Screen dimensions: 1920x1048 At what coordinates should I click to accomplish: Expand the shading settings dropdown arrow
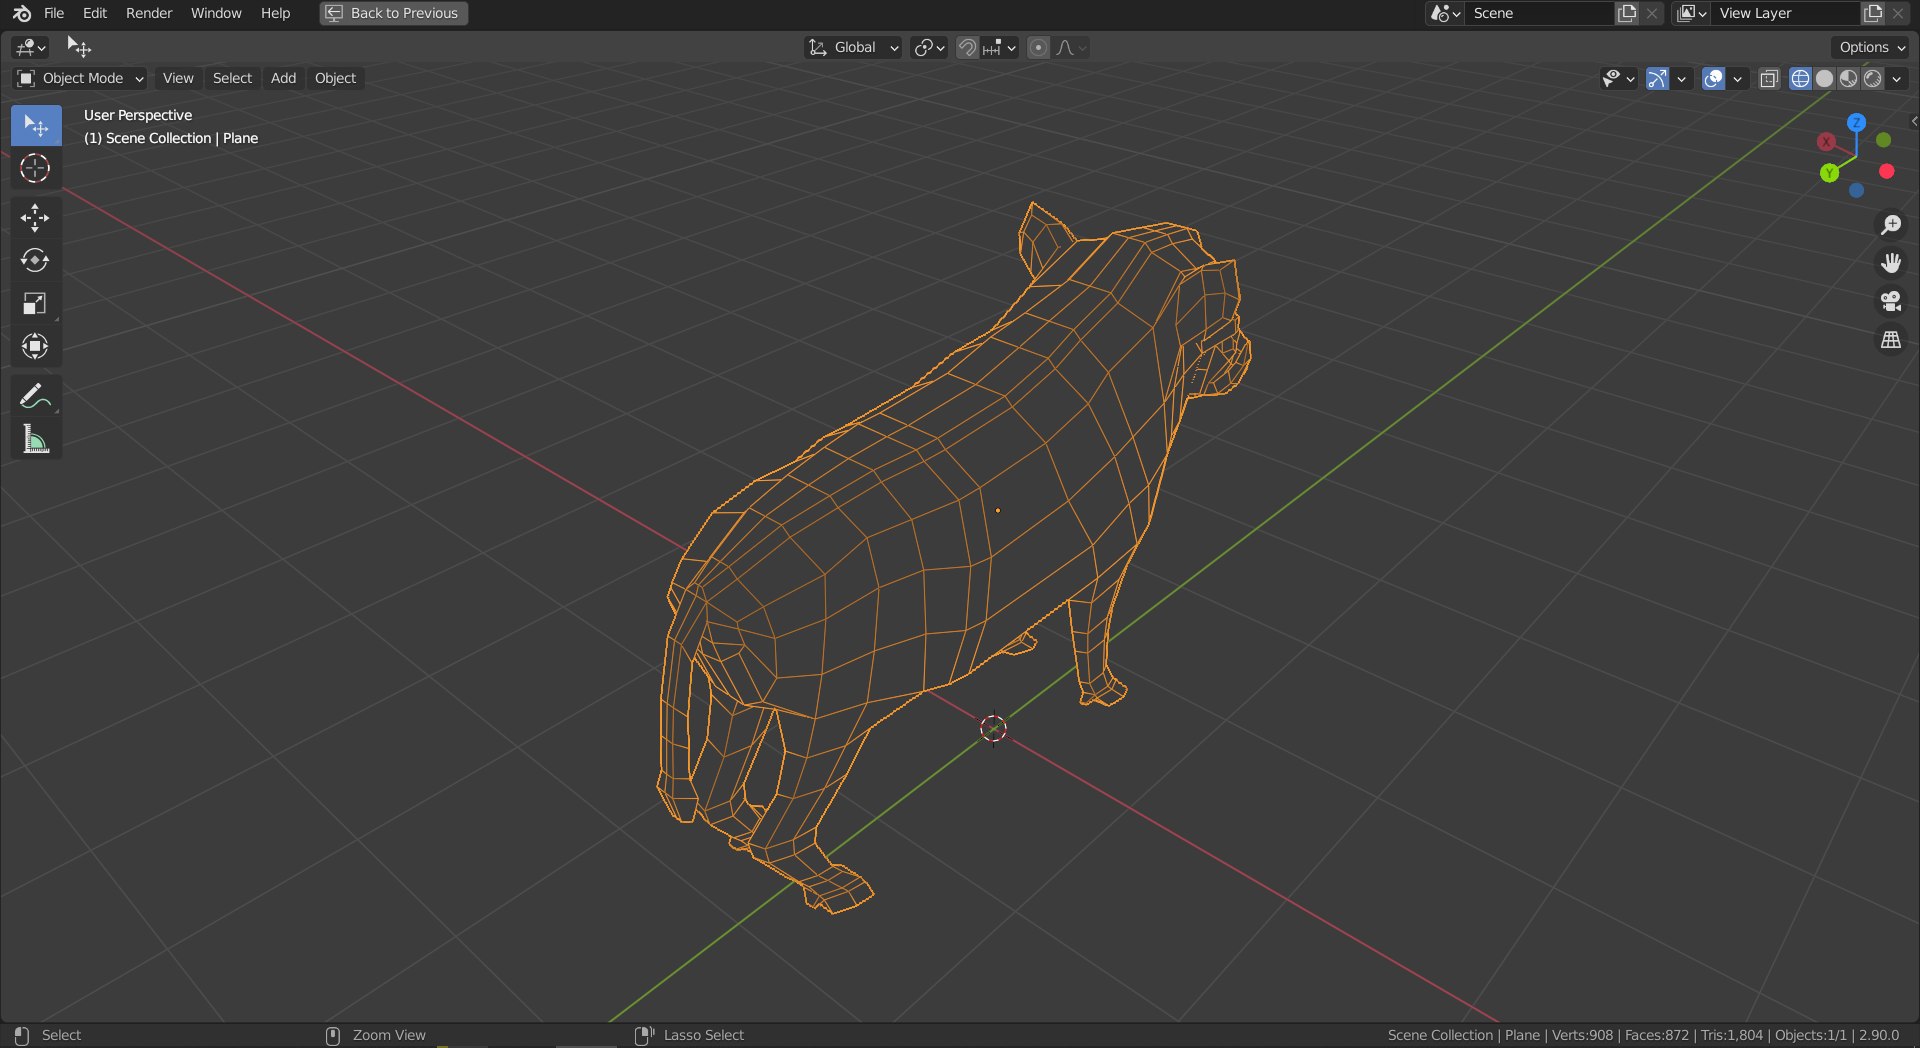point(1897,78)
